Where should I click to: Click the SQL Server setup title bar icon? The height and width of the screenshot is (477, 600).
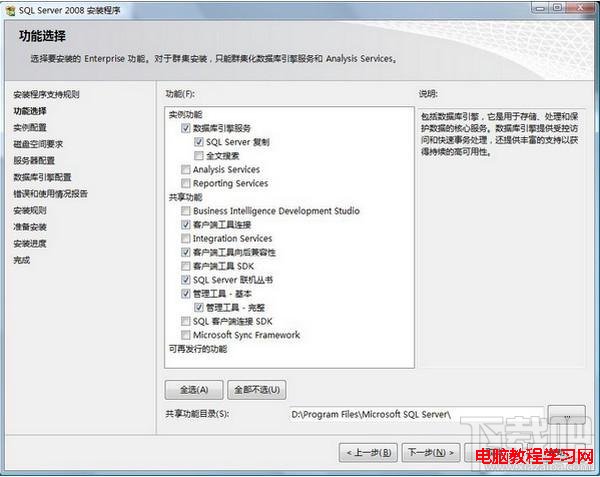pyautogui.click(x=10, y=10)
